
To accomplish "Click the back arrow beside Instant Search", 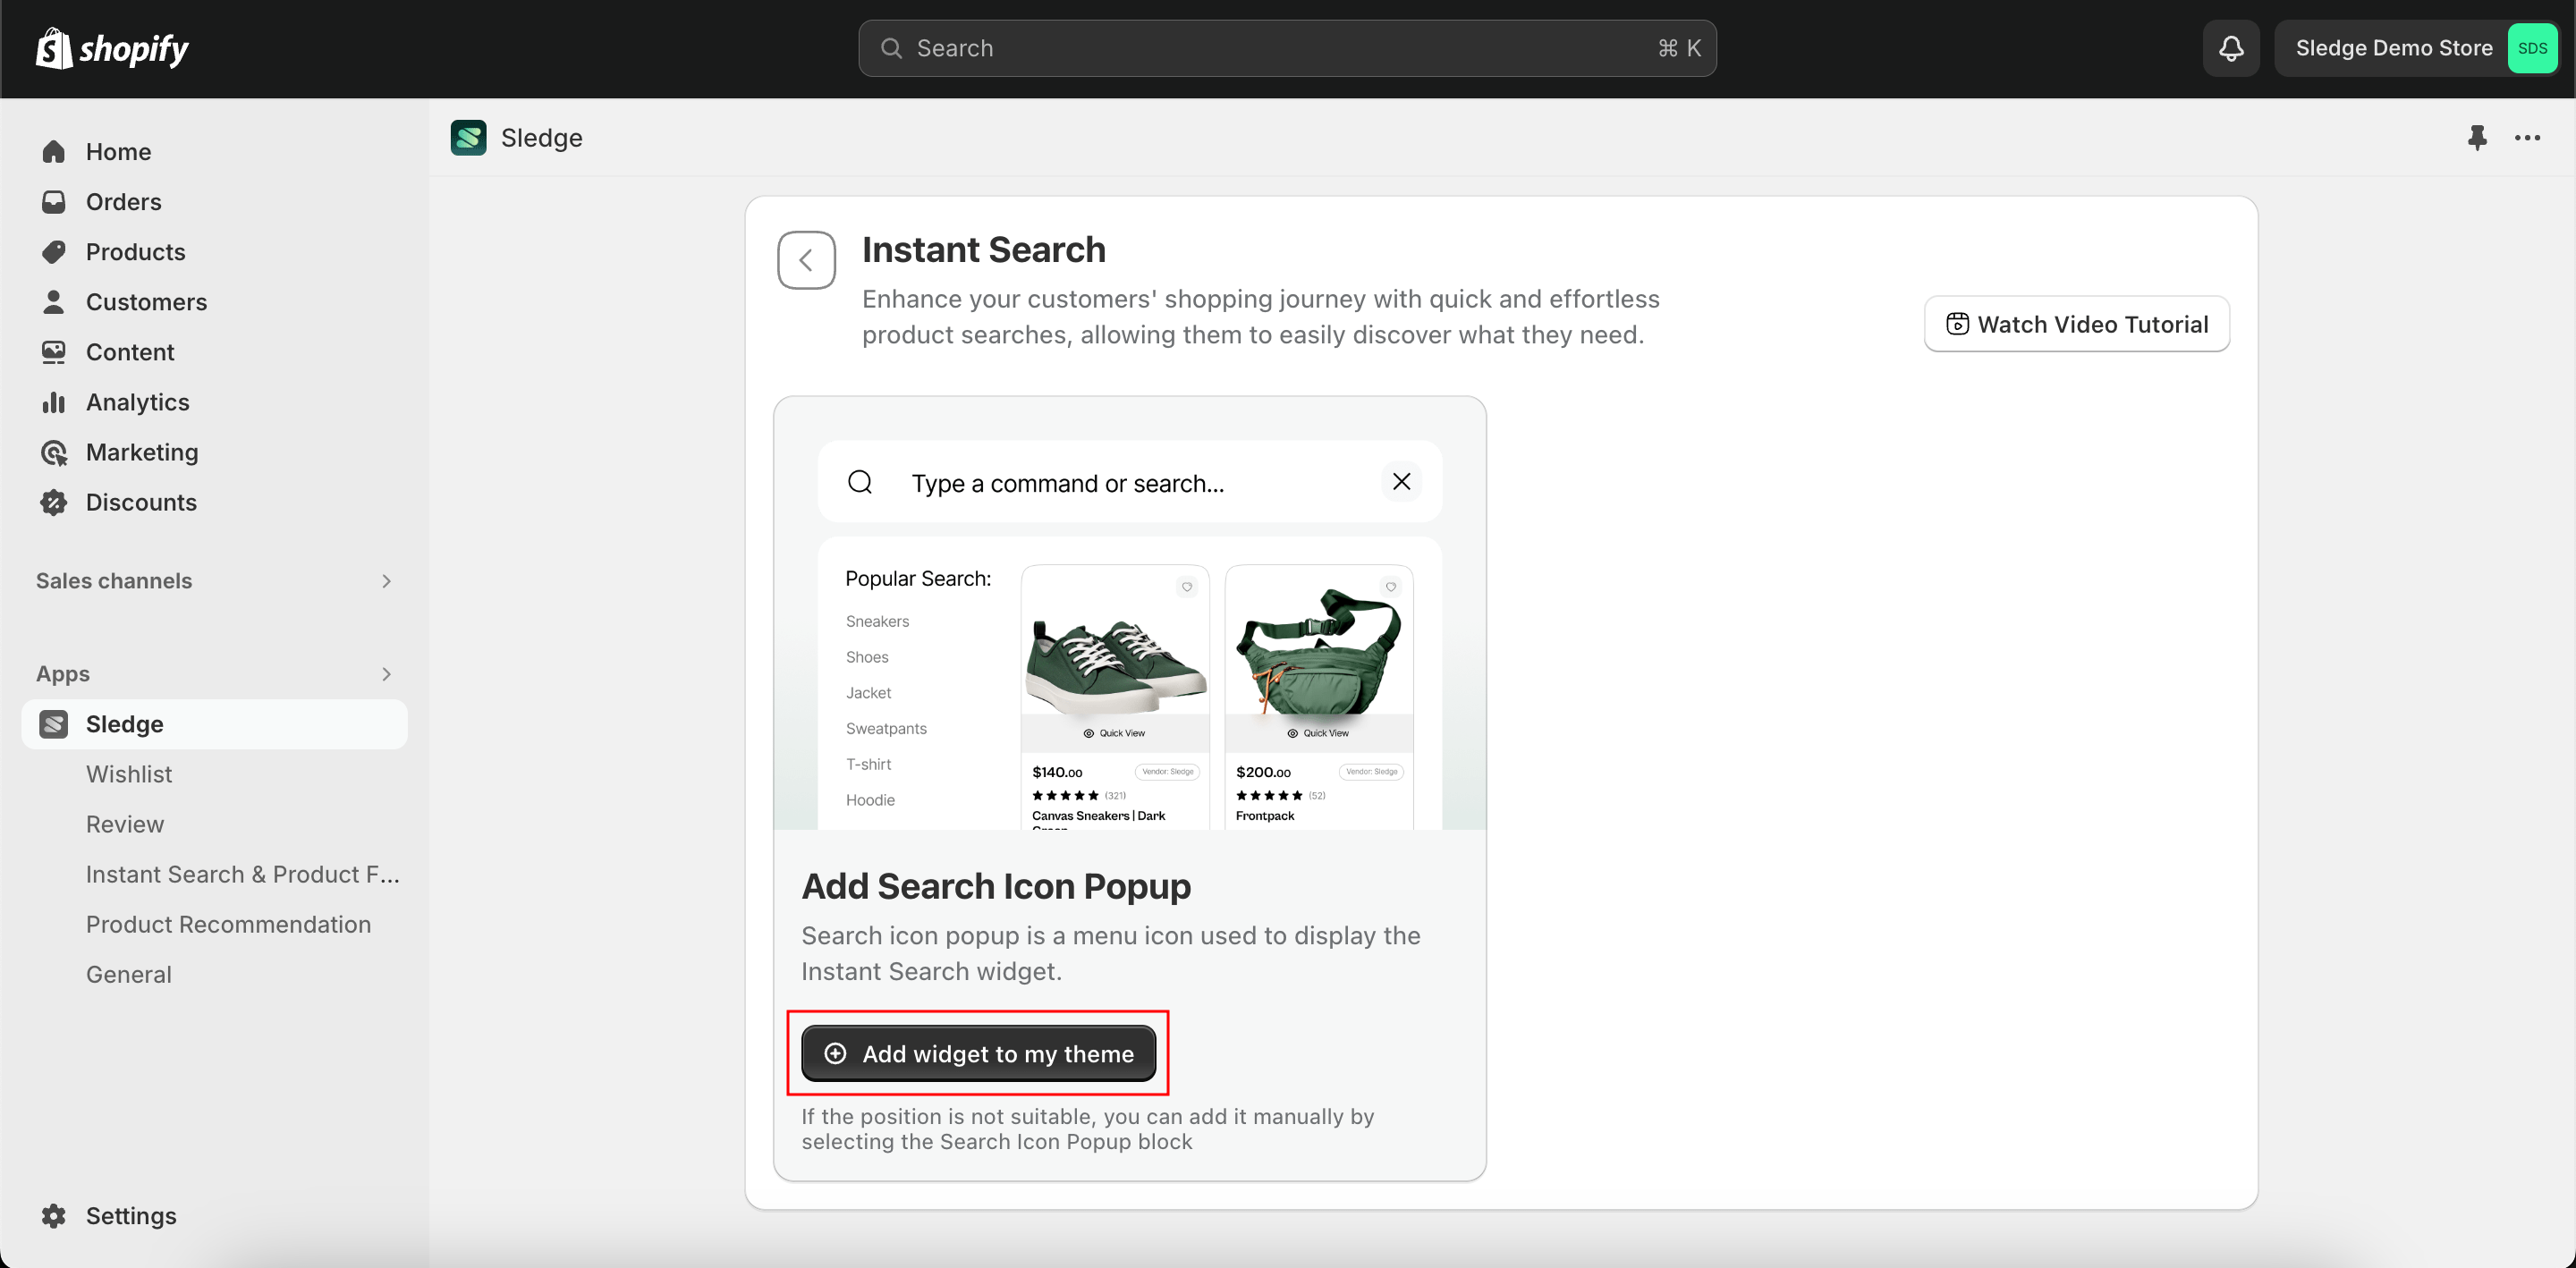I will (x=806, y=260).
